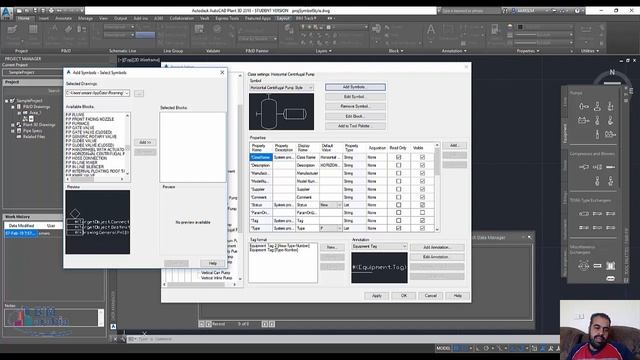Toggle Read Only checkbox for ClassName row
Viewport: 640px width, 360px height.
tap(398, 157)
